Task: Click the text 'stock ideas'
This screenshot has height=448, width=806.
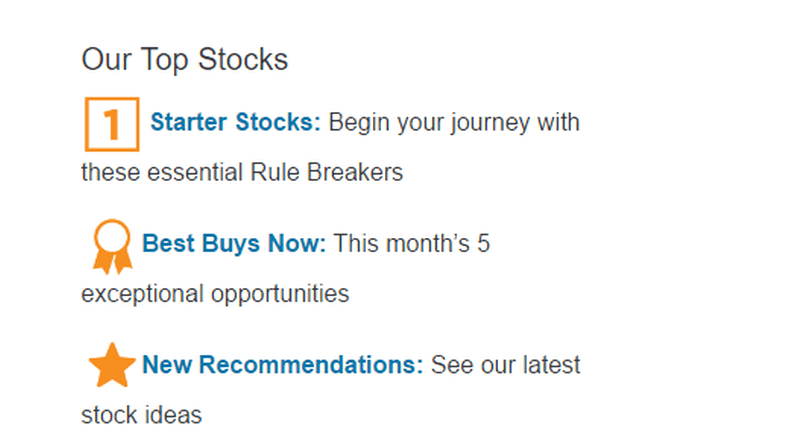Action: [x=141, y=415]
